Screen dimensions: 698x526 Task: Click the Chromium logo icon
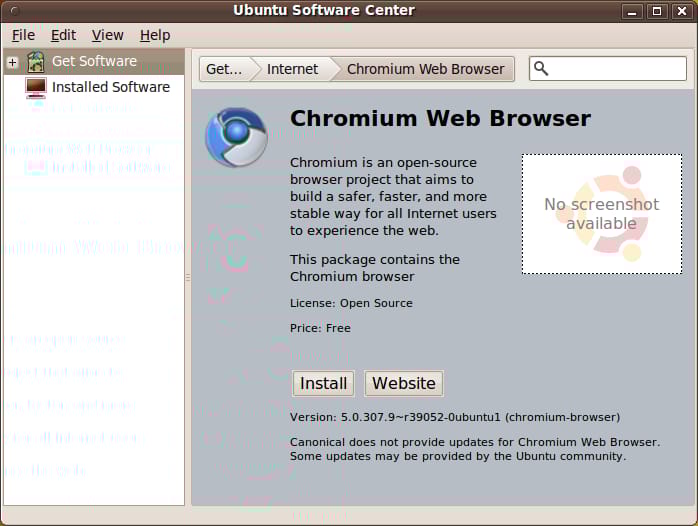[x=236, y=137]
